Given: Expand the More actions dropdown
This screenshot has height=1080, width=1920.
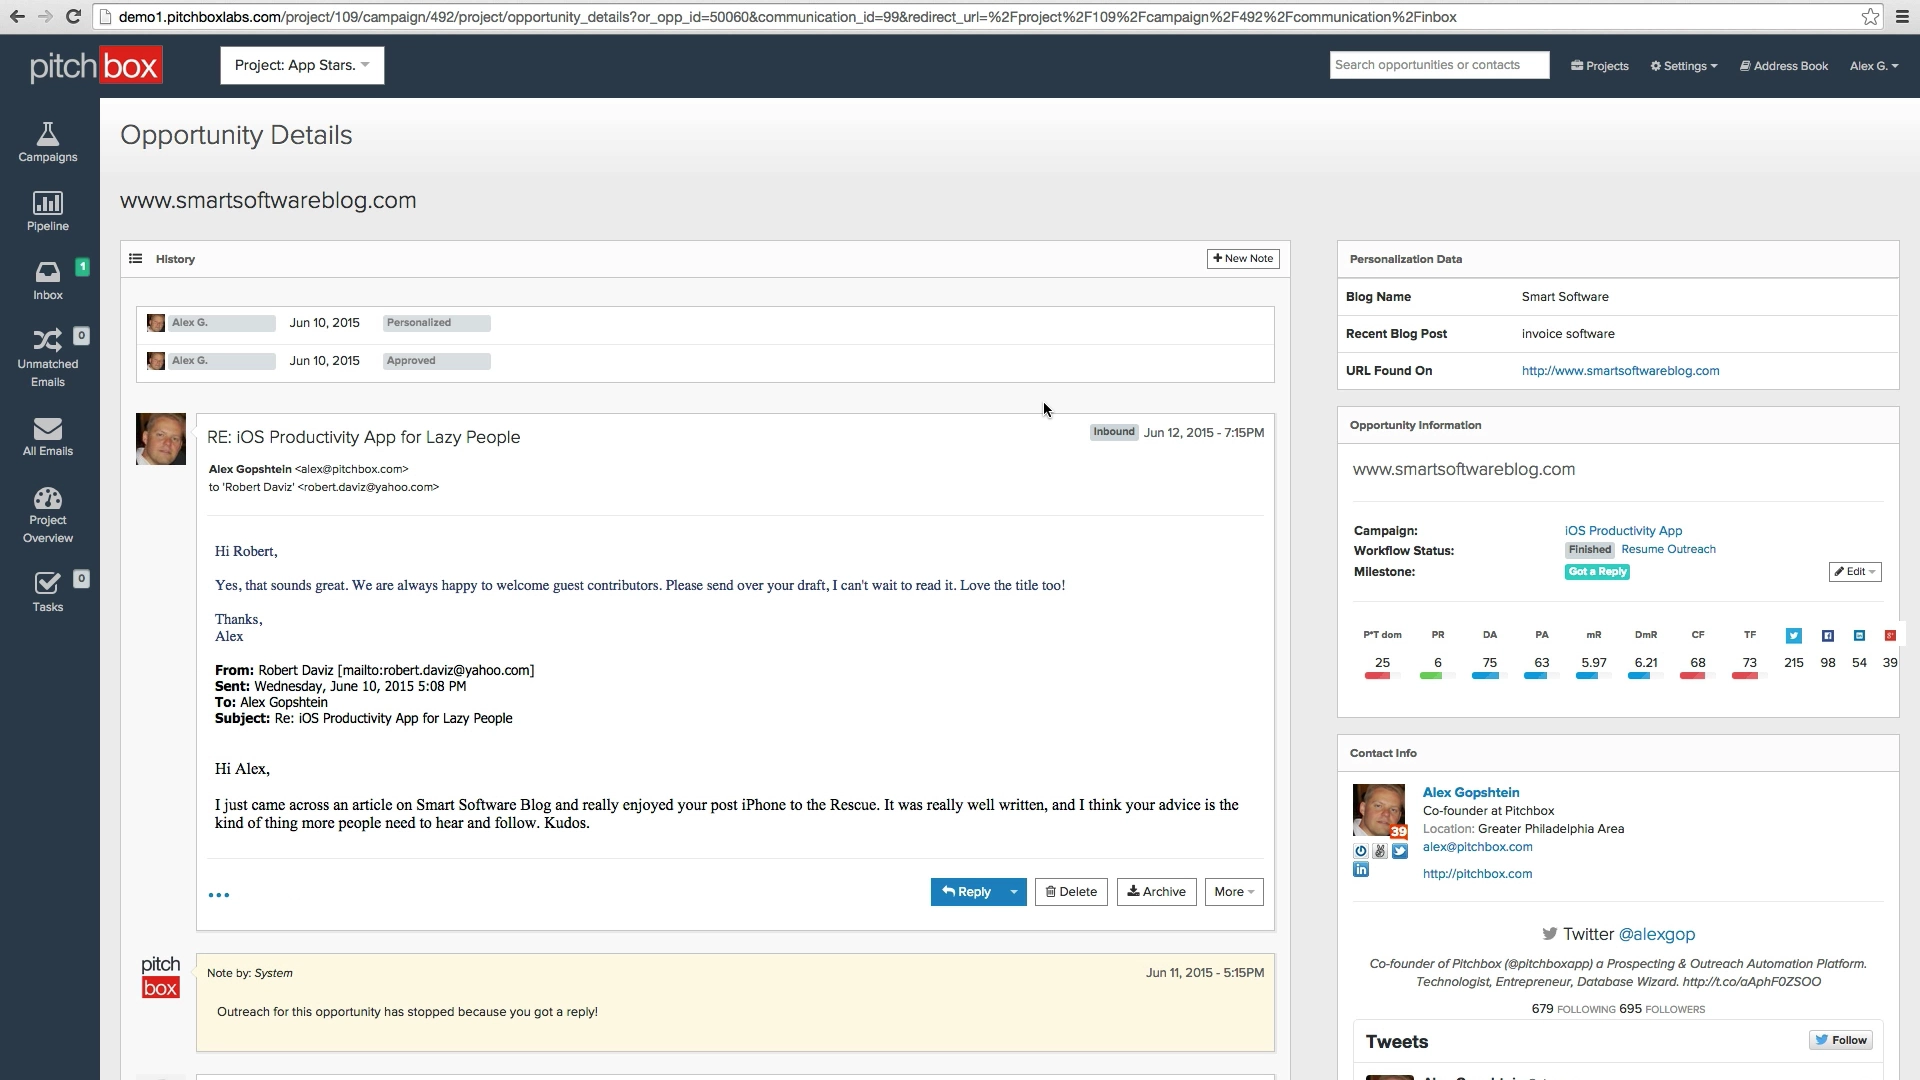Looking at the screenshot, I should (x=1234, y=892).
